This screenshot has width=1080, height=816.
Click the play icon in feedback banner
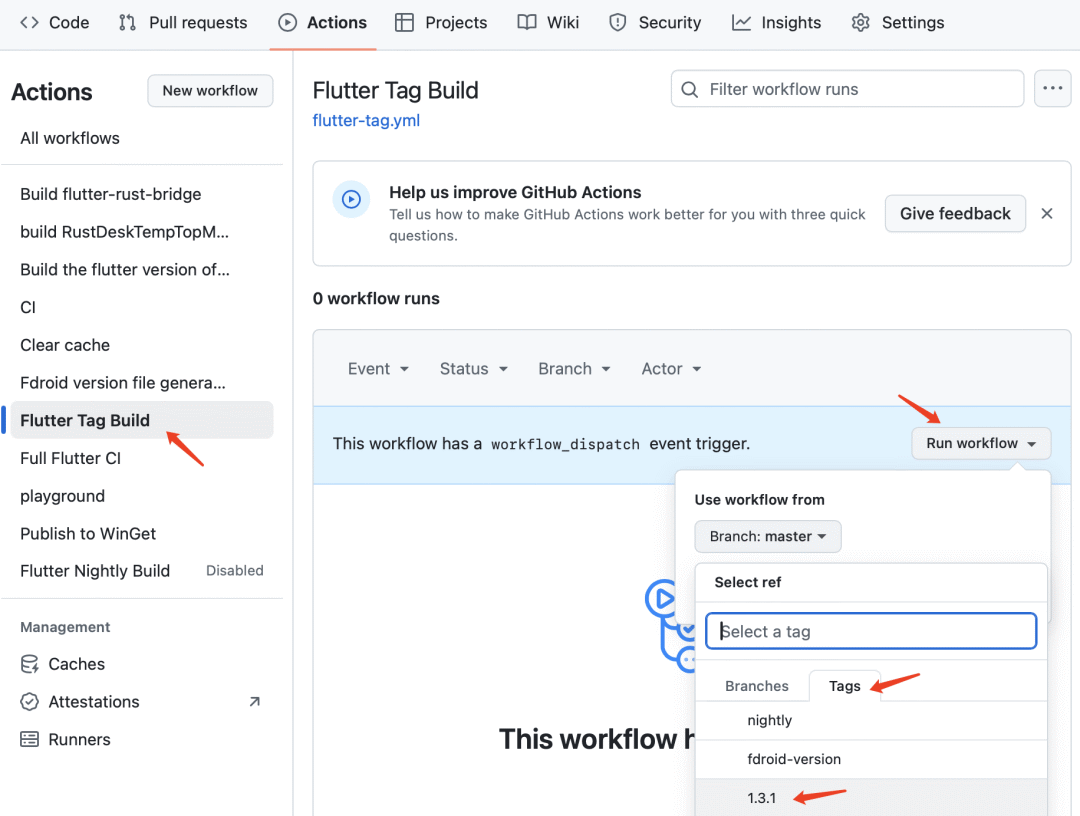click(351, 200)
